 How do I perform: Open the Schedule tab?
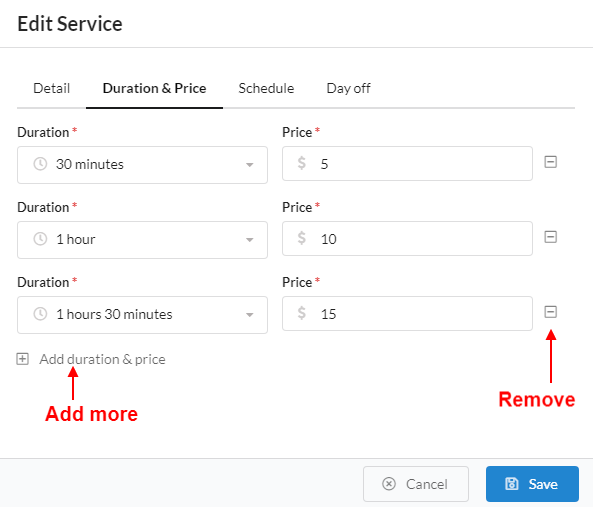click(266, 88)
